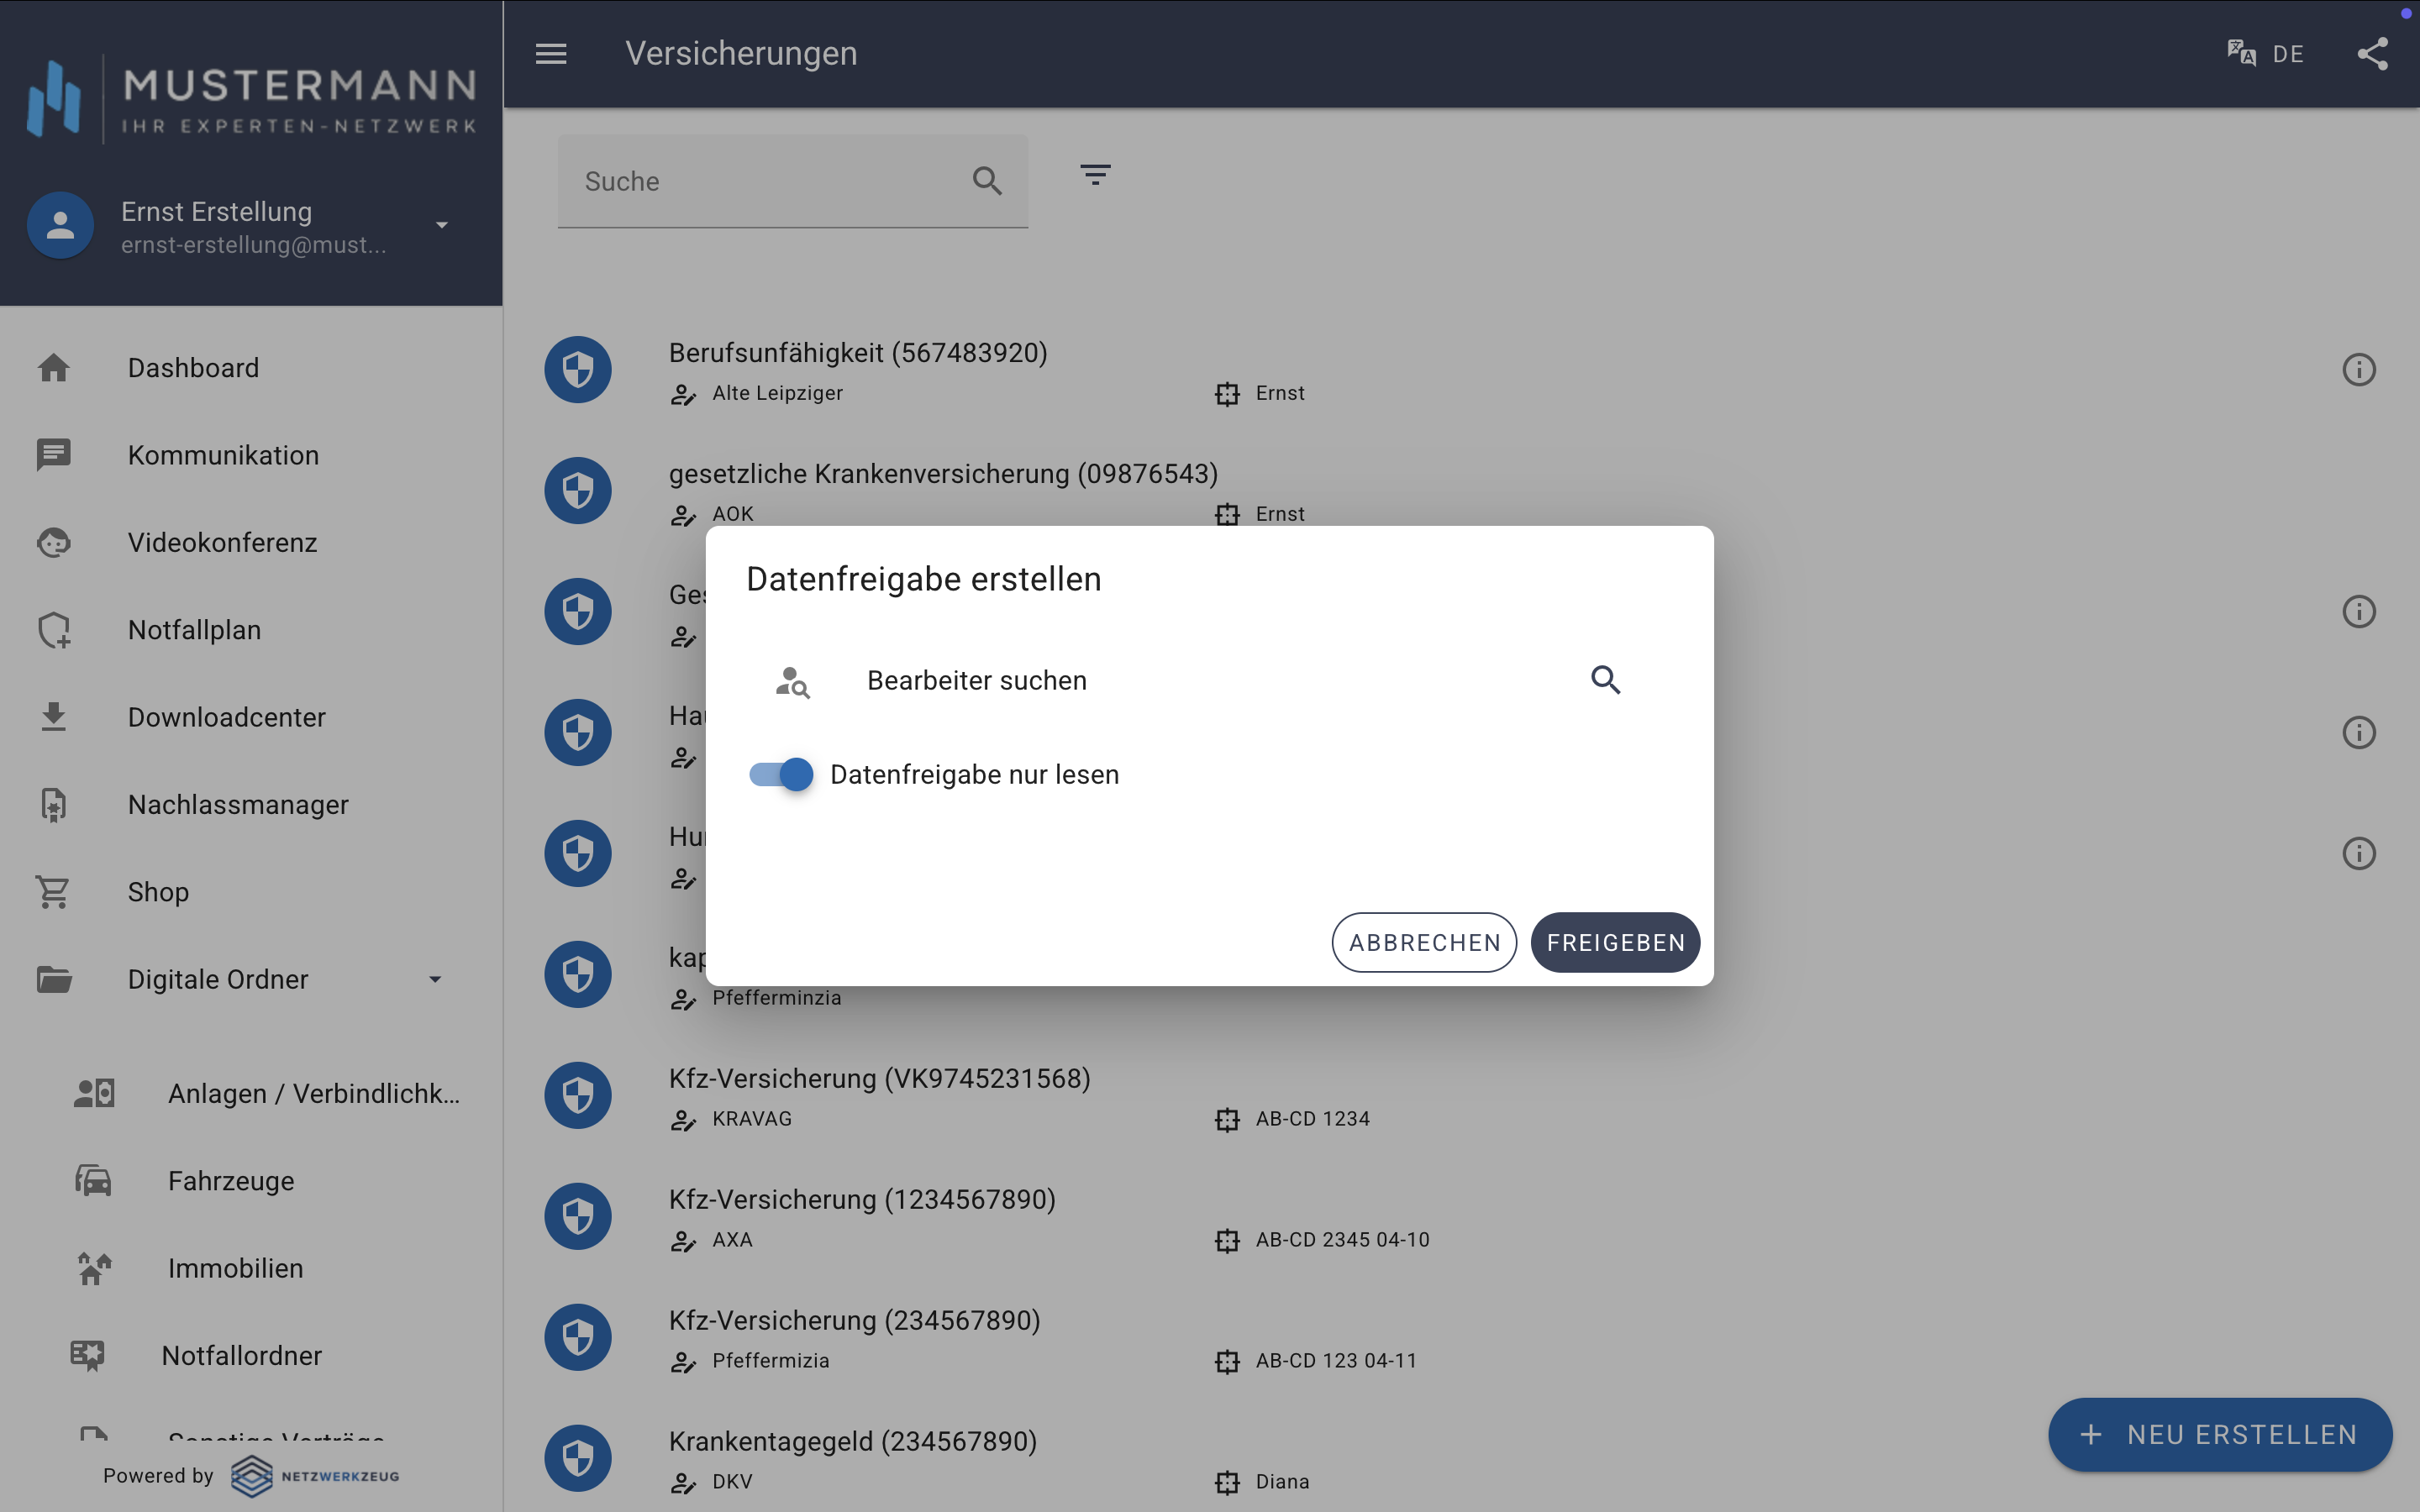The width and height of the screenshot is (2420, 1512).
Task: Click the search magnifier in Suche field
Action: (x=987, y=181)
